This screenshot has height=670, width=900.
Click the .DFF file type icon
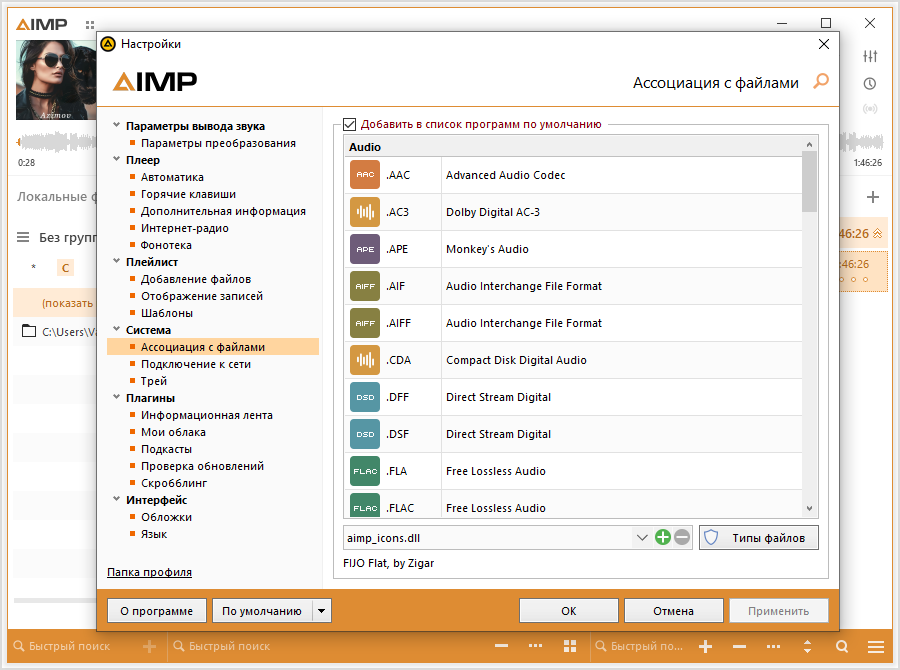pyautogui.click(x=364, y=397)
